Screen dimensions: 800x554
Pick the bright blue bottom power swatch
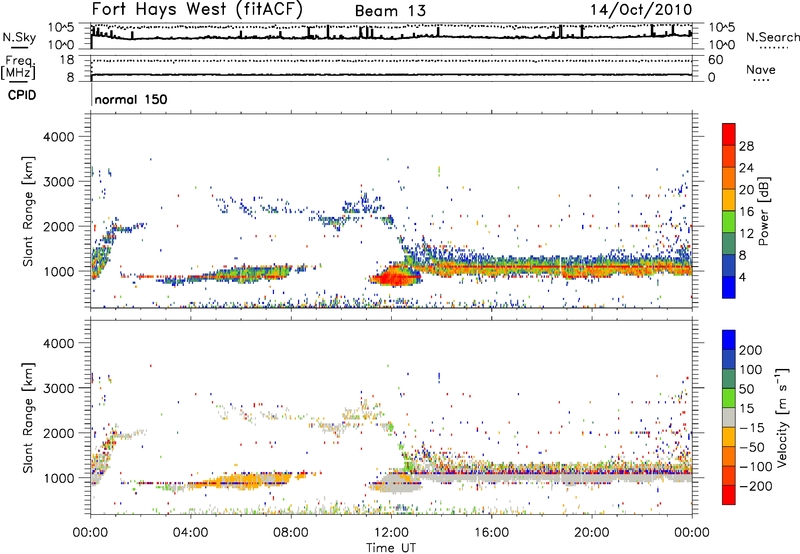729,288
